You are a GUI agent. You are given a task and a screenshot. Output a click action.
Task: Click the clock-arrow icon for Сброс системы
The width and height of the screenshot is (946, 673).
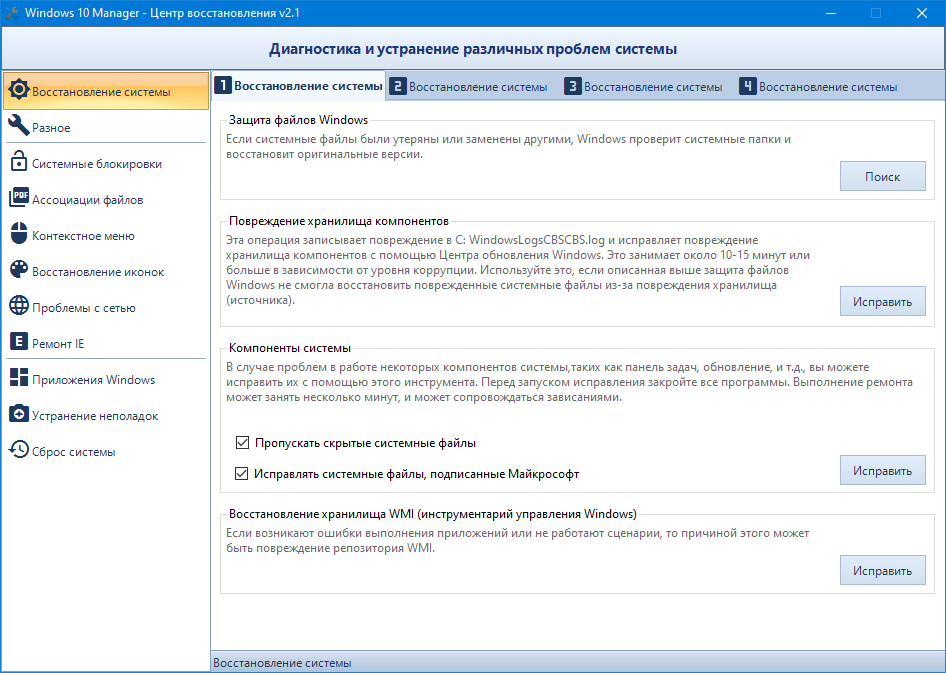(x=19, y=449)
